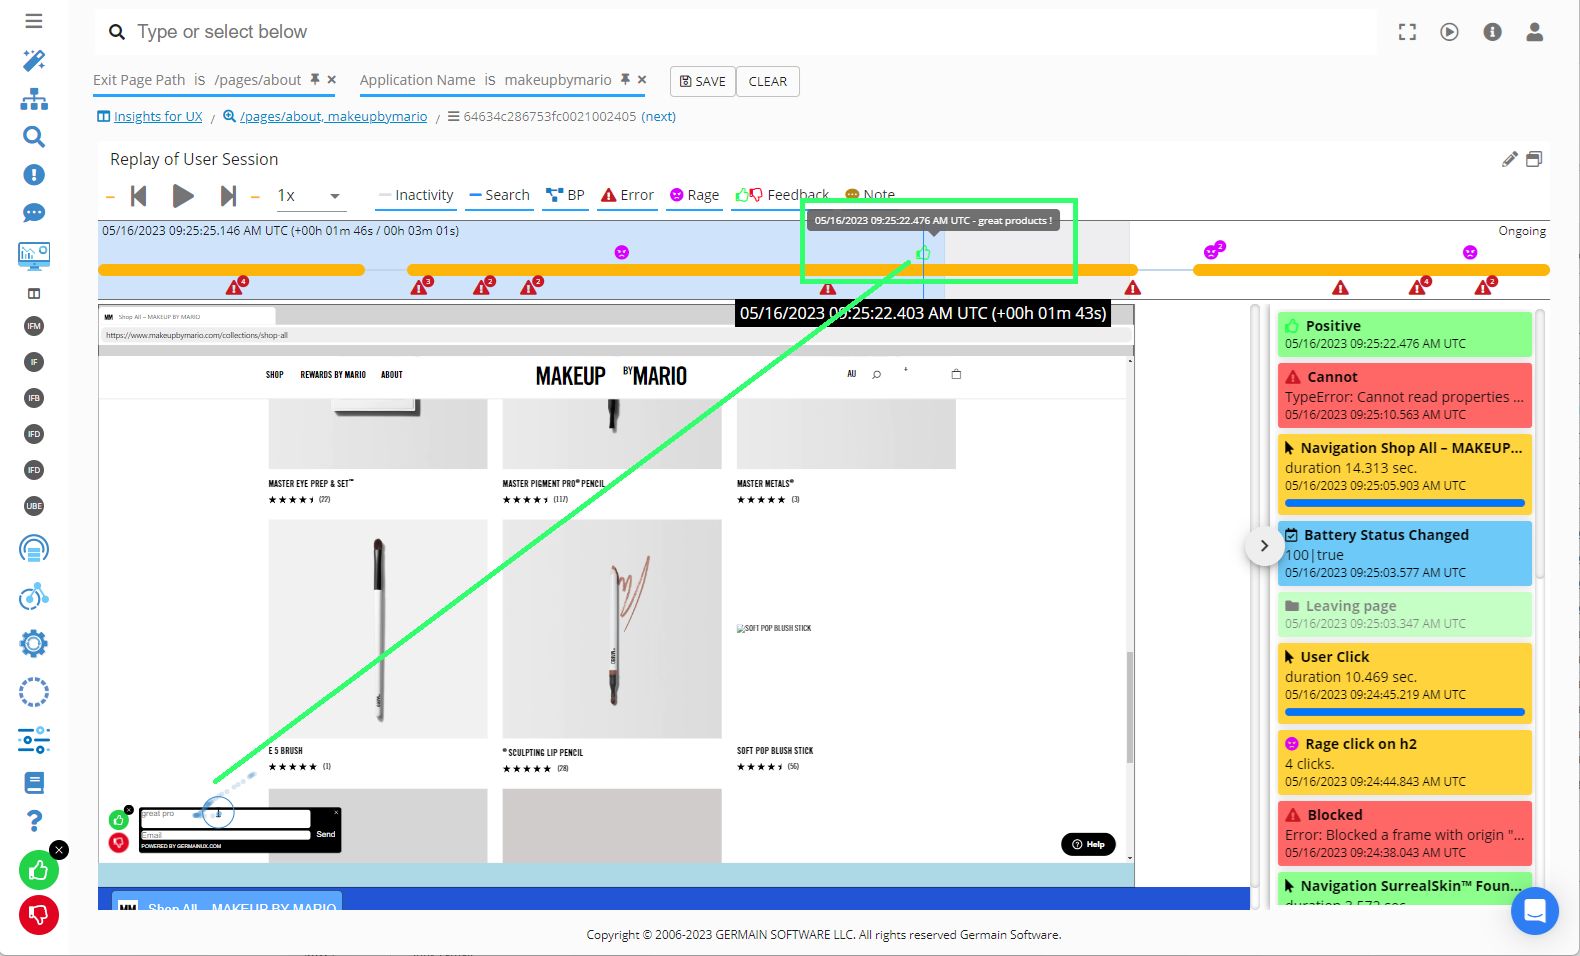Remove the Exit Page Path filter
Viewport: 1580px width, 956px height.
[332, 80]
